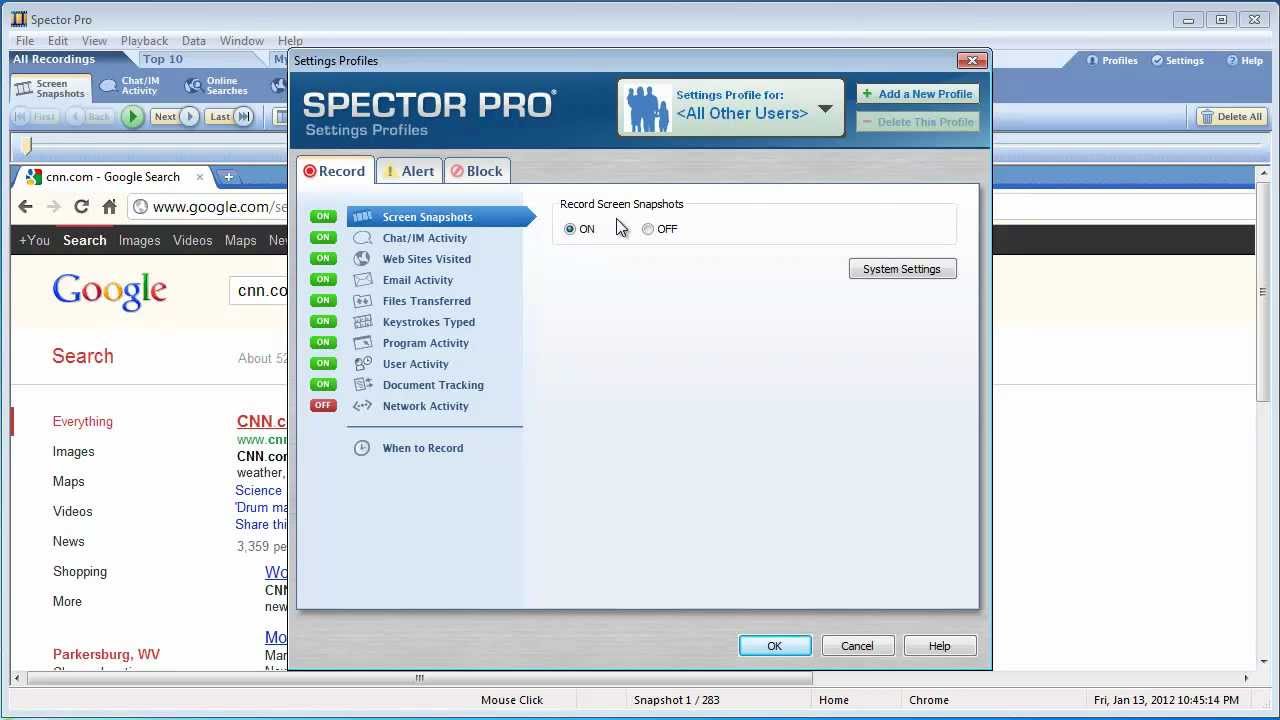Expand the Settings Profile for dropdown
This screenshot has width=1280, height=720.
click(731, 107)
